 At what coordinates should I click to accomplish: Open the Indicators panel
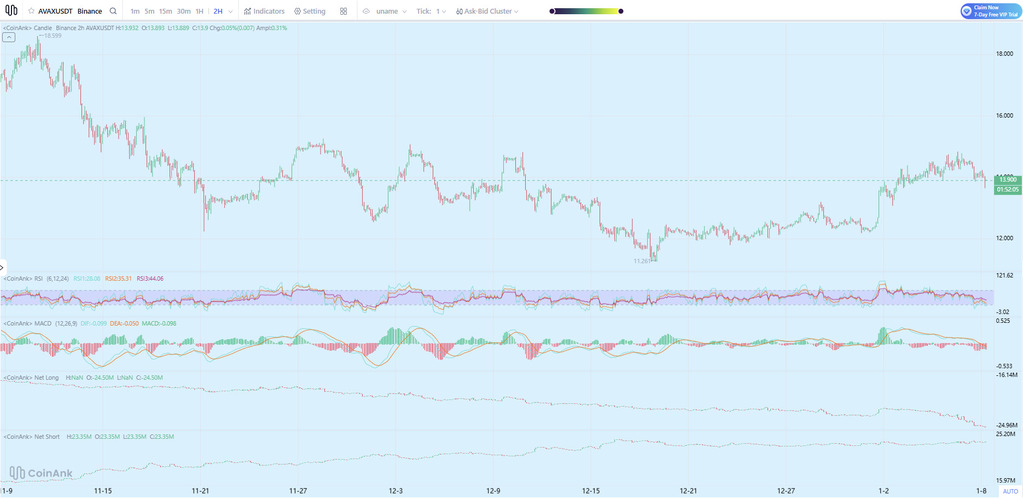(264, 11)
